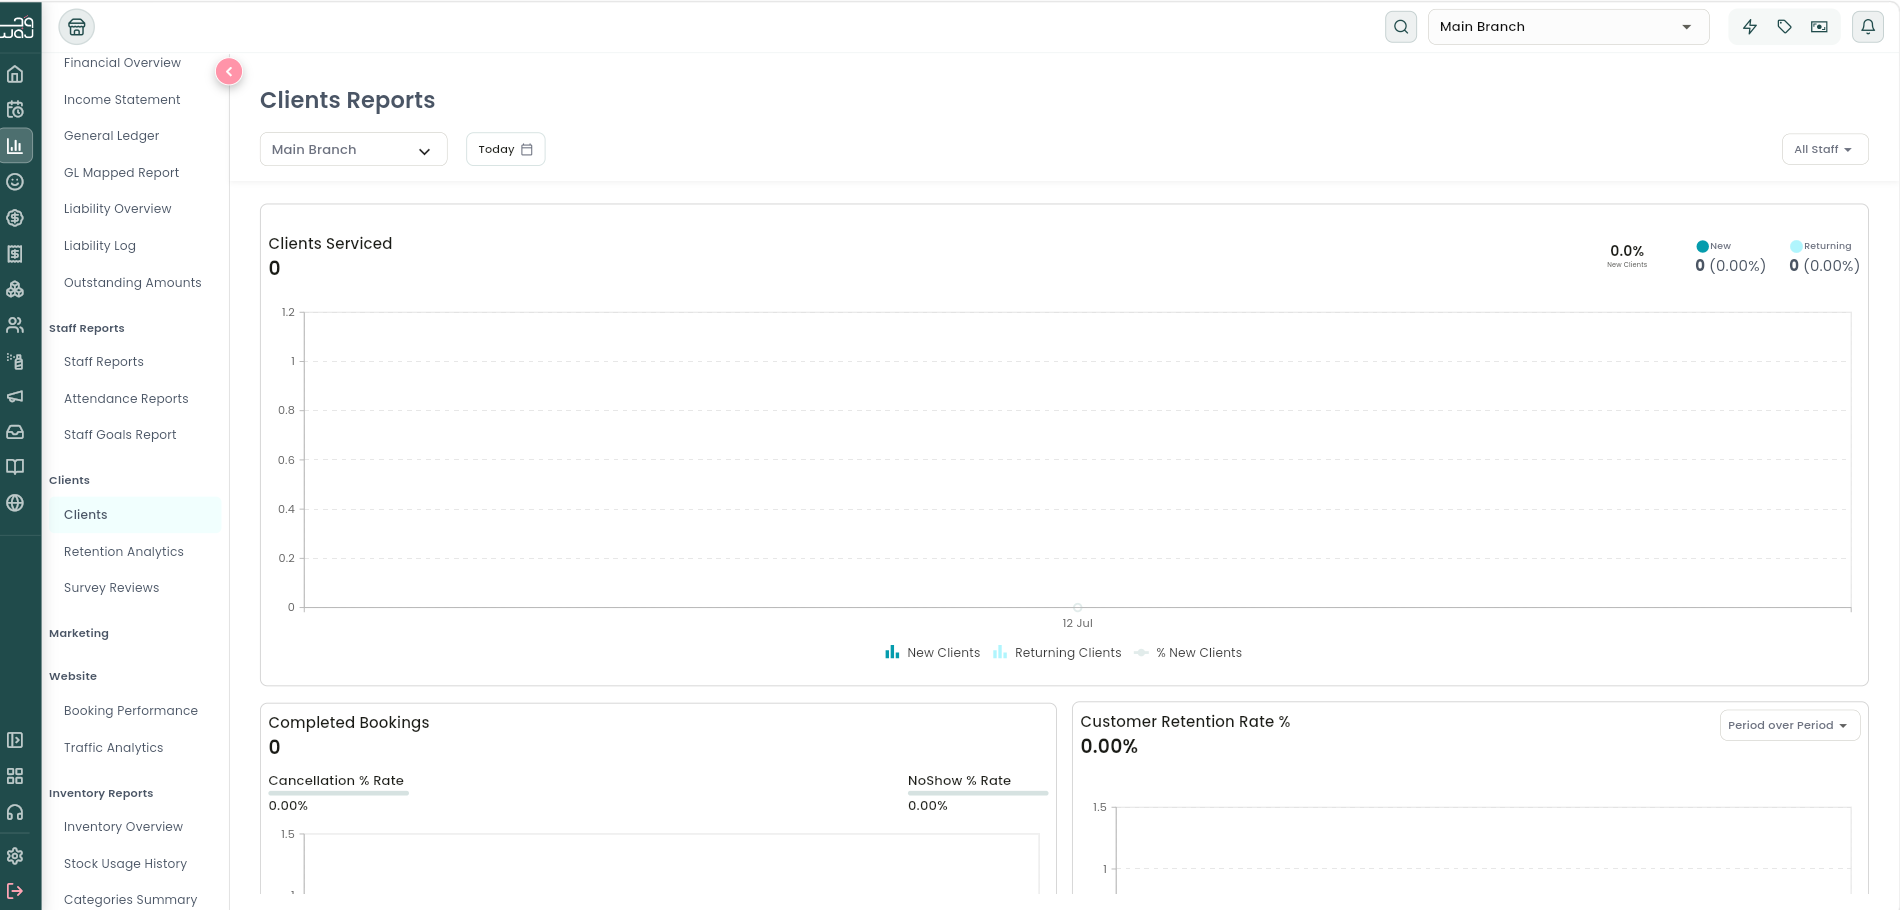Click the storefront icon in the header
The width and height of the screenshot is (1902, 910).
pos(77,27)
